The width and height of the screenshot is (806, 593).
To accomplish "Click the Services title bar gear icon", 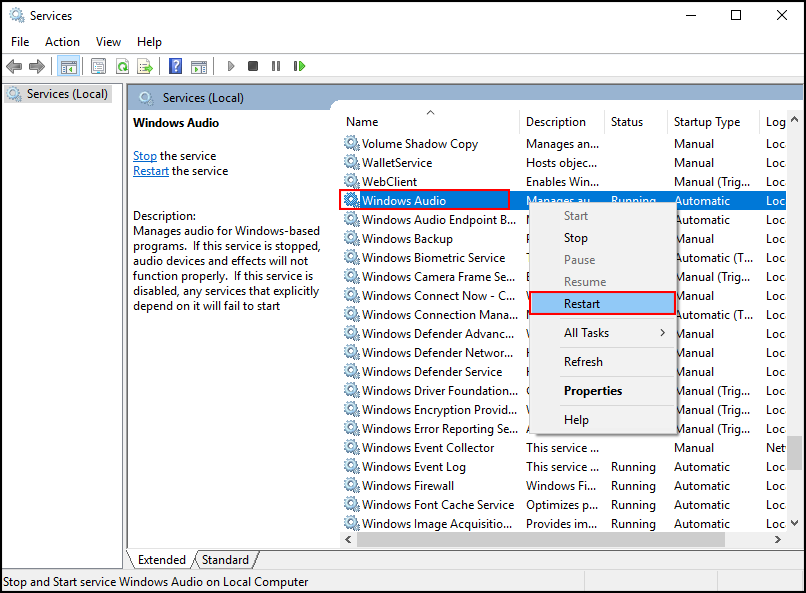I will tap(17, 15).
